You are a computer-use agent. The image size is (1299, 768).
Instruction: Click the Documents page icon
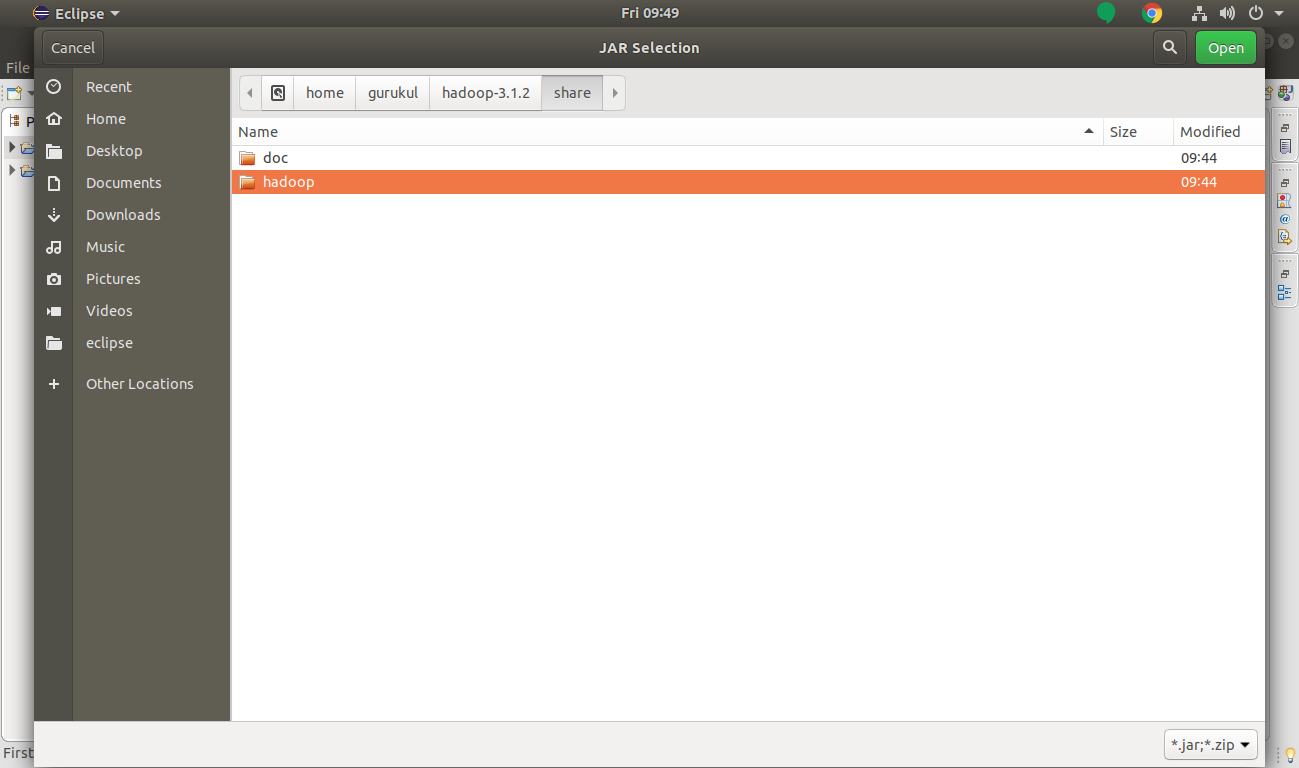coord(54,183)
